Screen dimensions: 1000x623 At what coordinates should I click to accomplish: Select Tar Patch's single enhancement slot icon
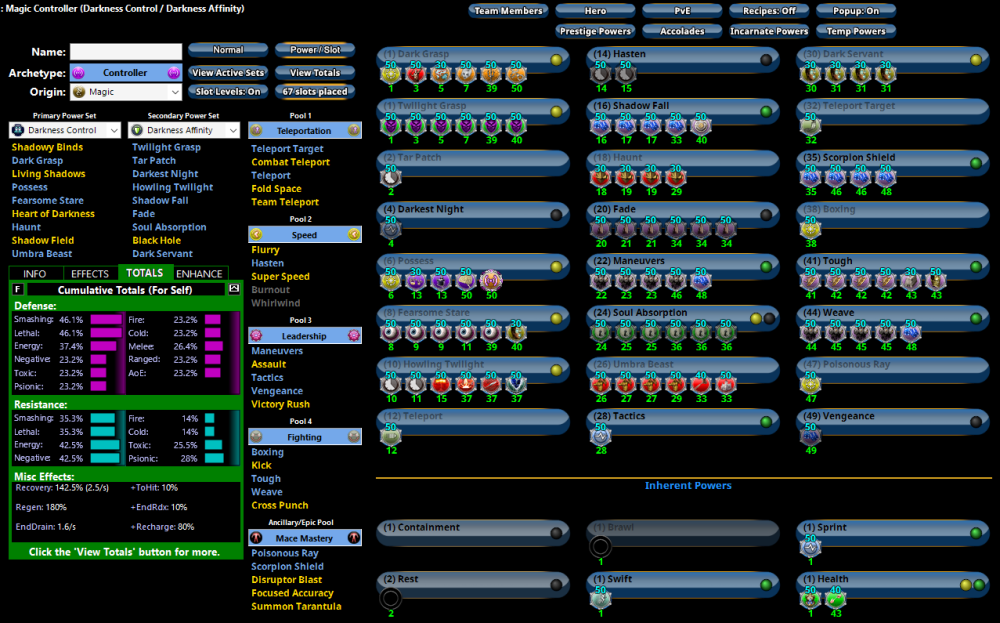pos(391,177)
